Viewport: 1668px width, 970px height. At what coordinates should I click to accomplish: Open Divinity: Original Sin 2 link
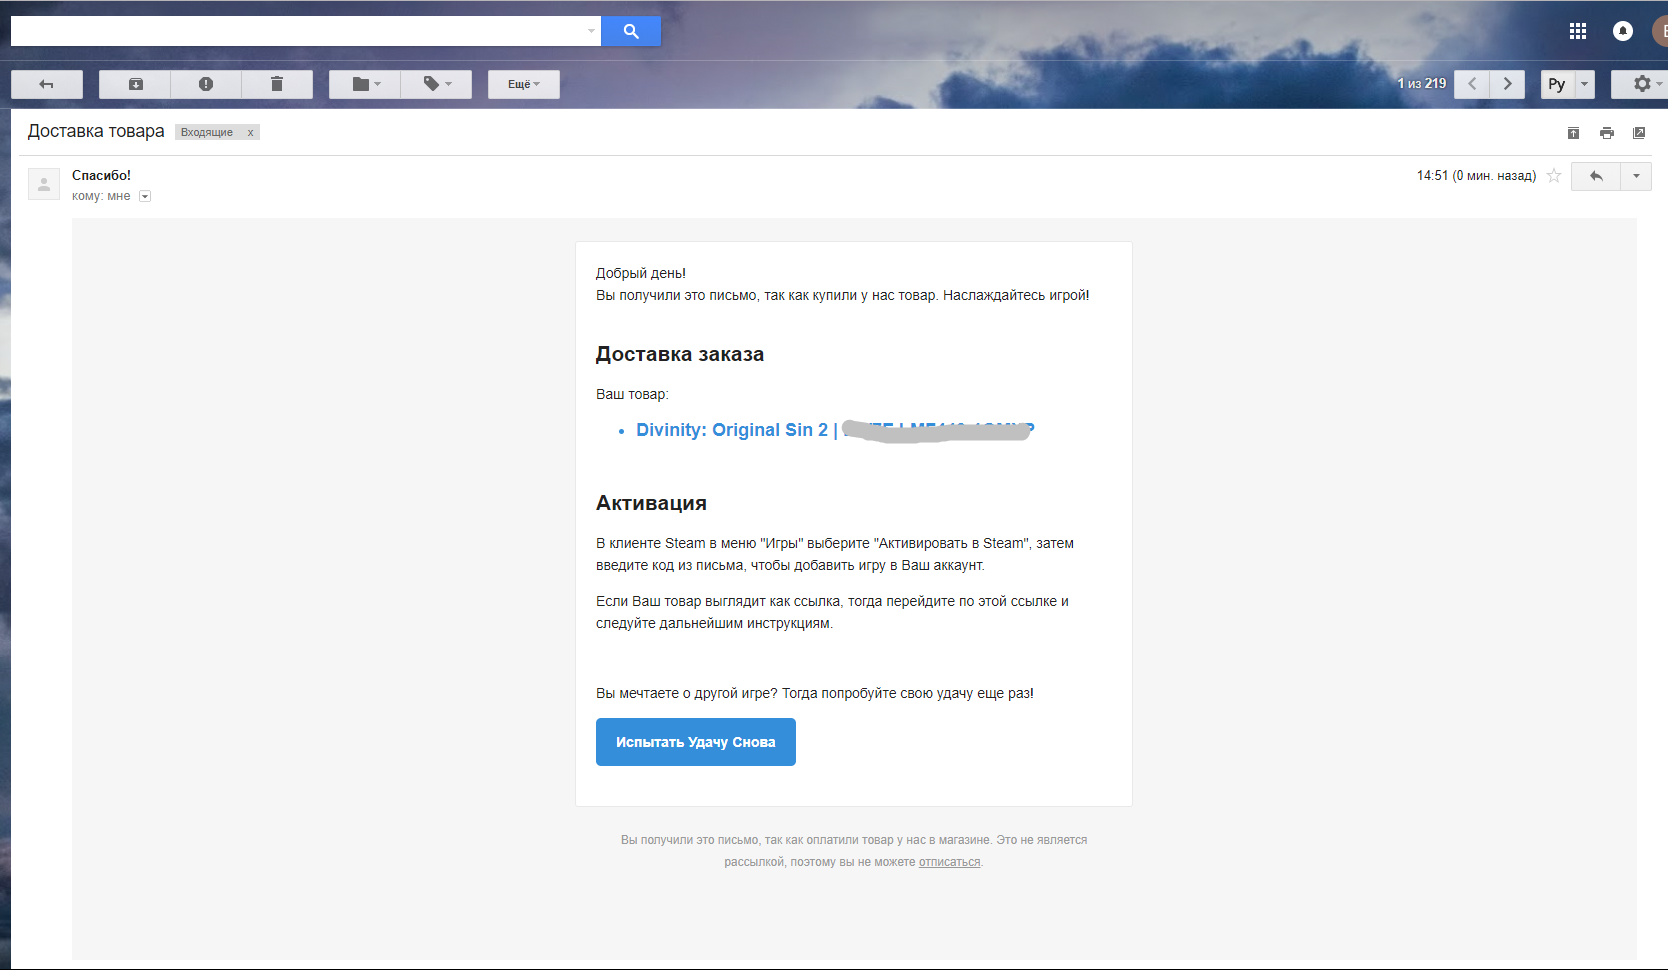(x=731, y=430)
